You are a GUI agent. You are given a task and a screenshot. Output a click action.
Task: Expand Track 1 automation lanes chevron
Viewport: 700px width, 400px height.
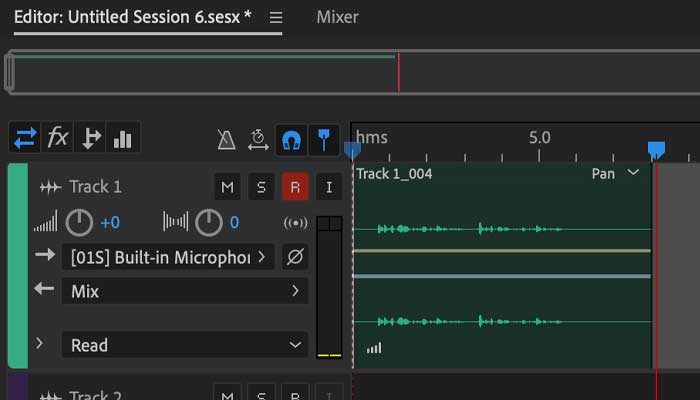click(39, 343)
